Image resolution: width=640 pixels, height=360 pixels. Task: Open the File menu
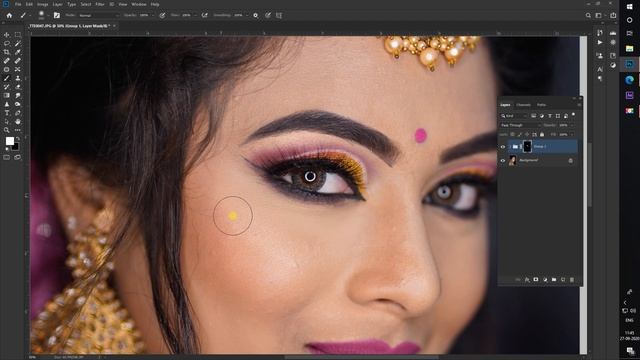coord(18,4)
